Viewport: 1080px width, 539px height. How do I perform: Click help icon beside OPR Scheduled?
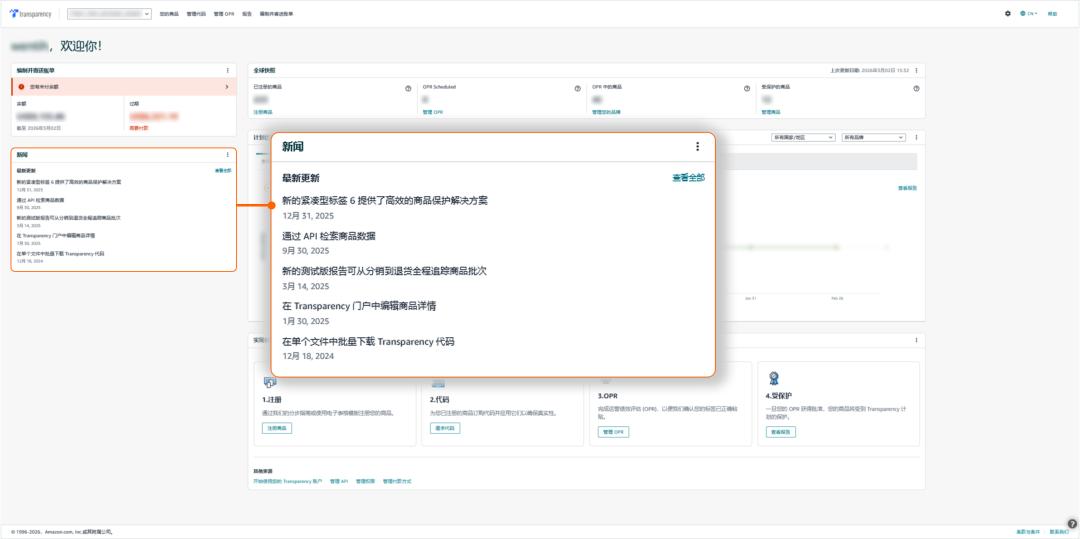point(577,88)
